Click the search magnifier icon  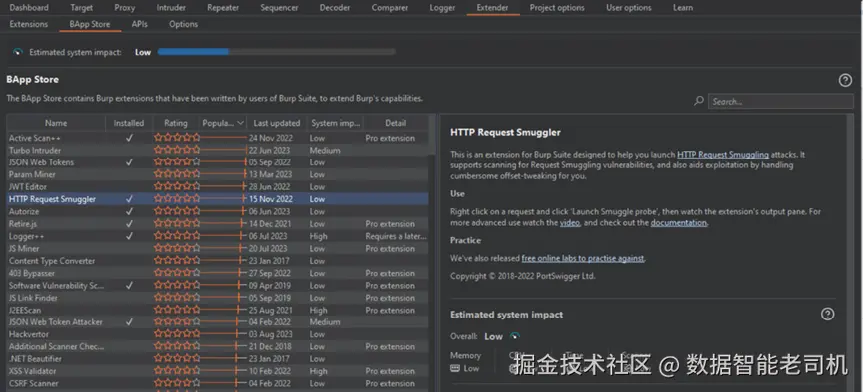point(699,101)
